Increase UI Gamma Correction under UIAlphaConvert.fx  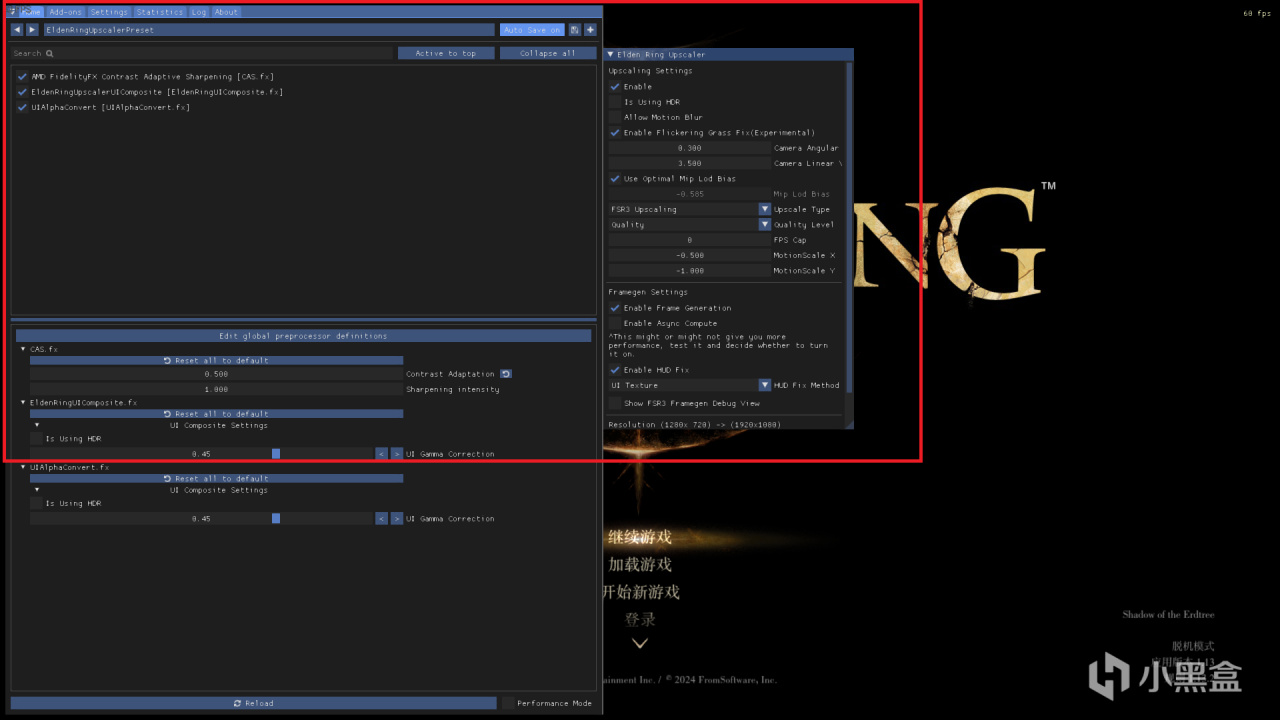397,519
